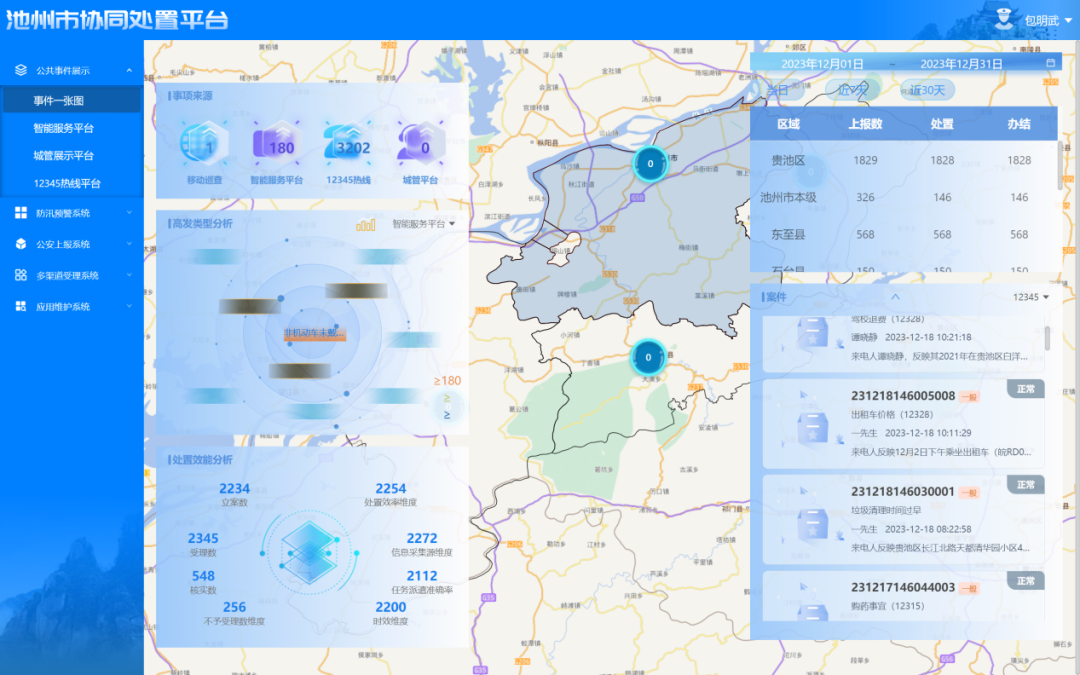Image resolution: width=1080 pixels, height=675 pixels.
Task: Open case 231218146030001 about 垃圾清理时间过早
Action: (903, 492)
